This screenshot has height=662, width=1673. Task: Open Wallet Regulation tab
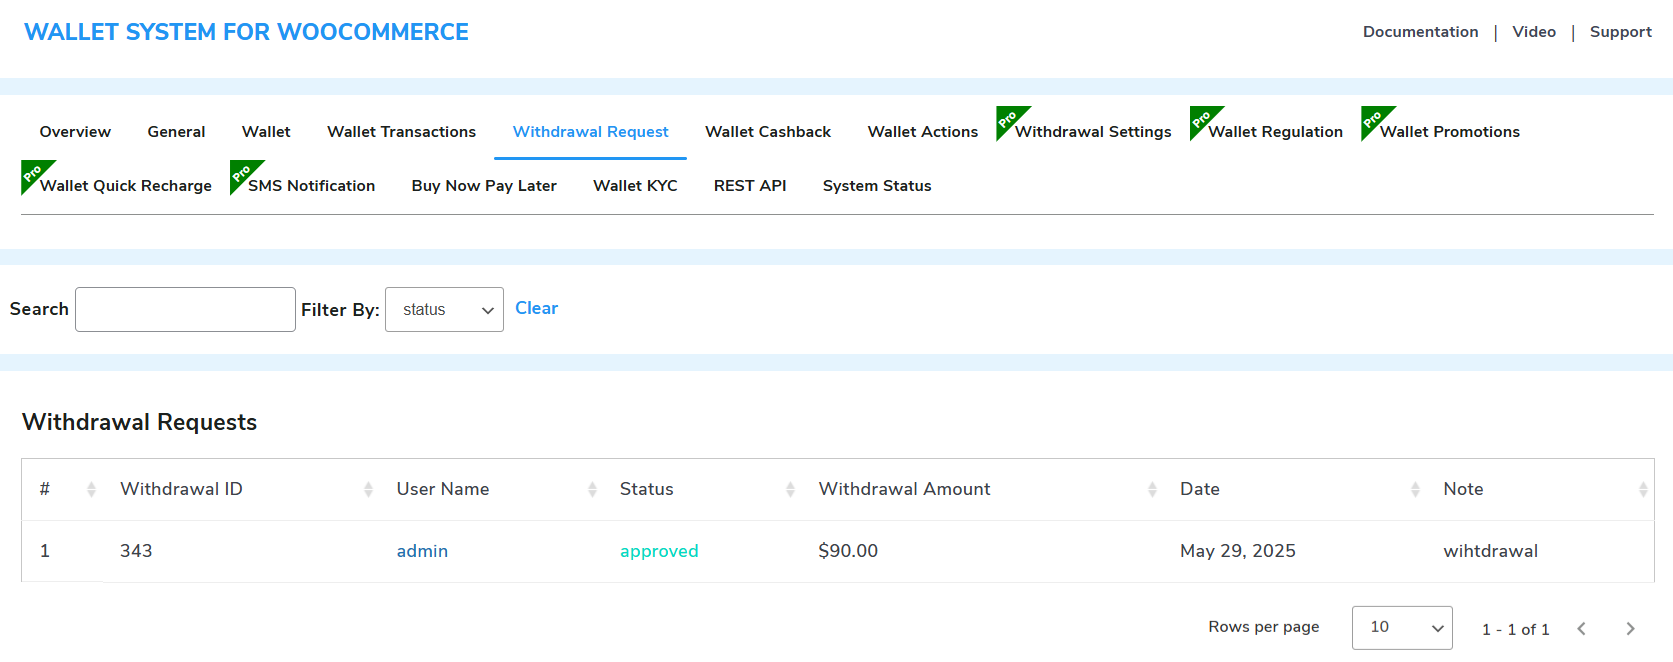(1275, 132)
